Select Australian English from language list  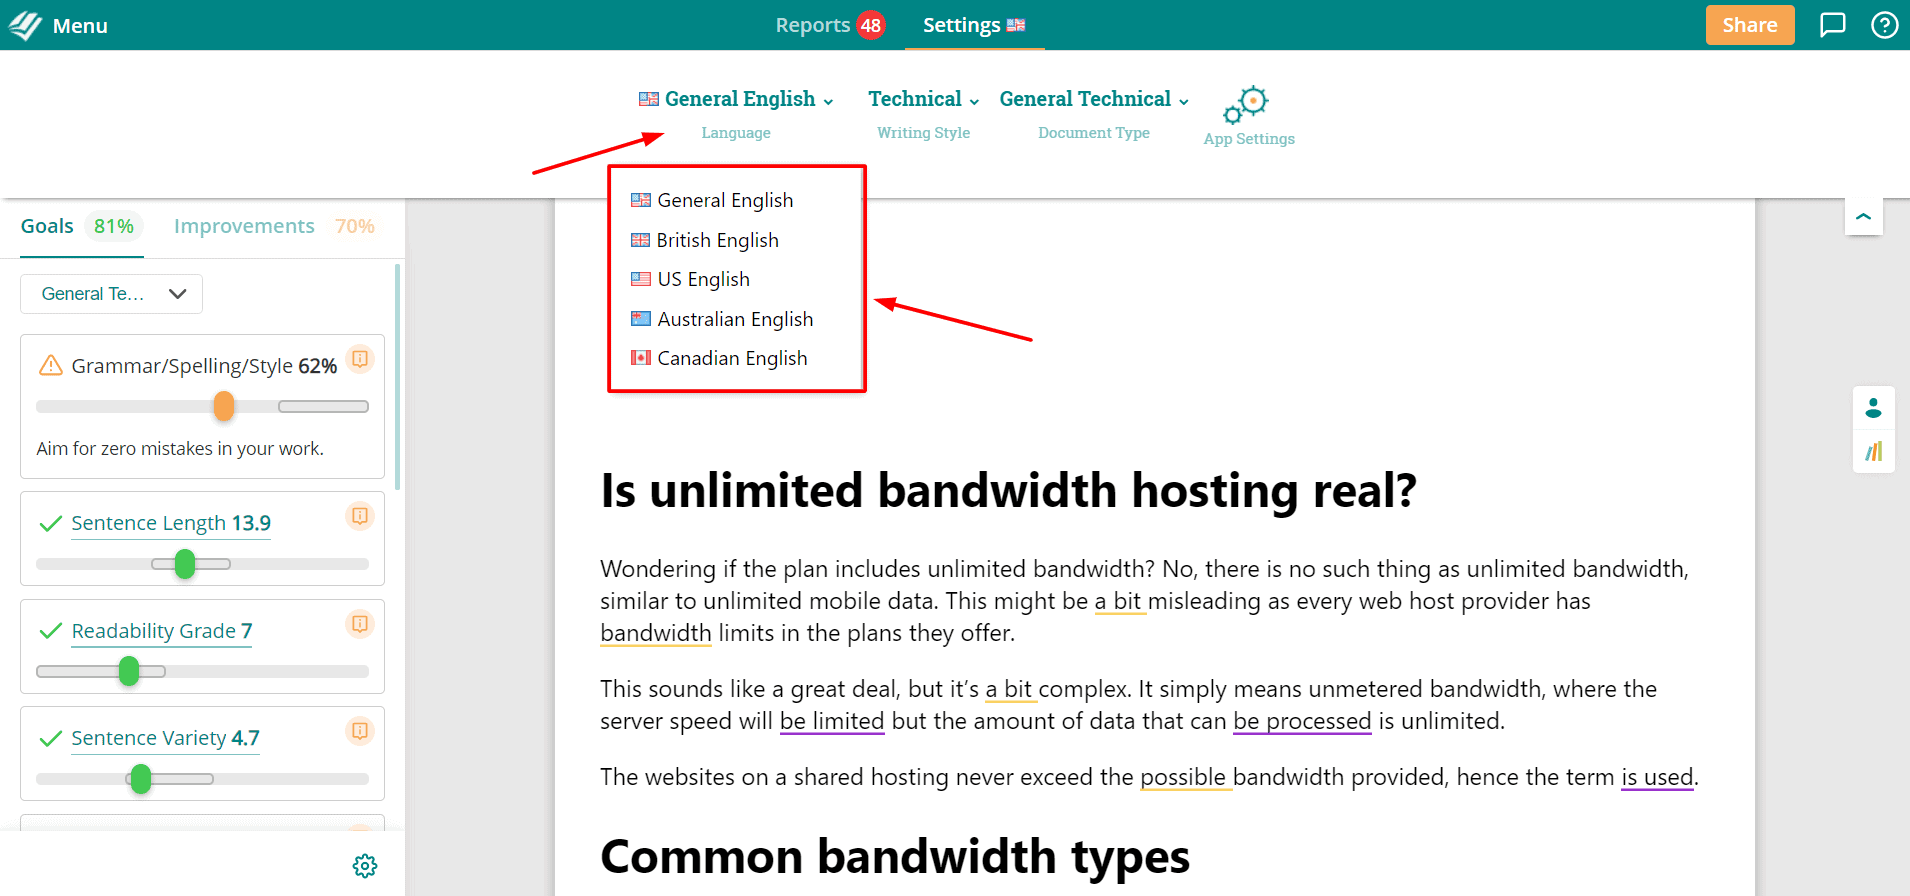pos(722,319)
